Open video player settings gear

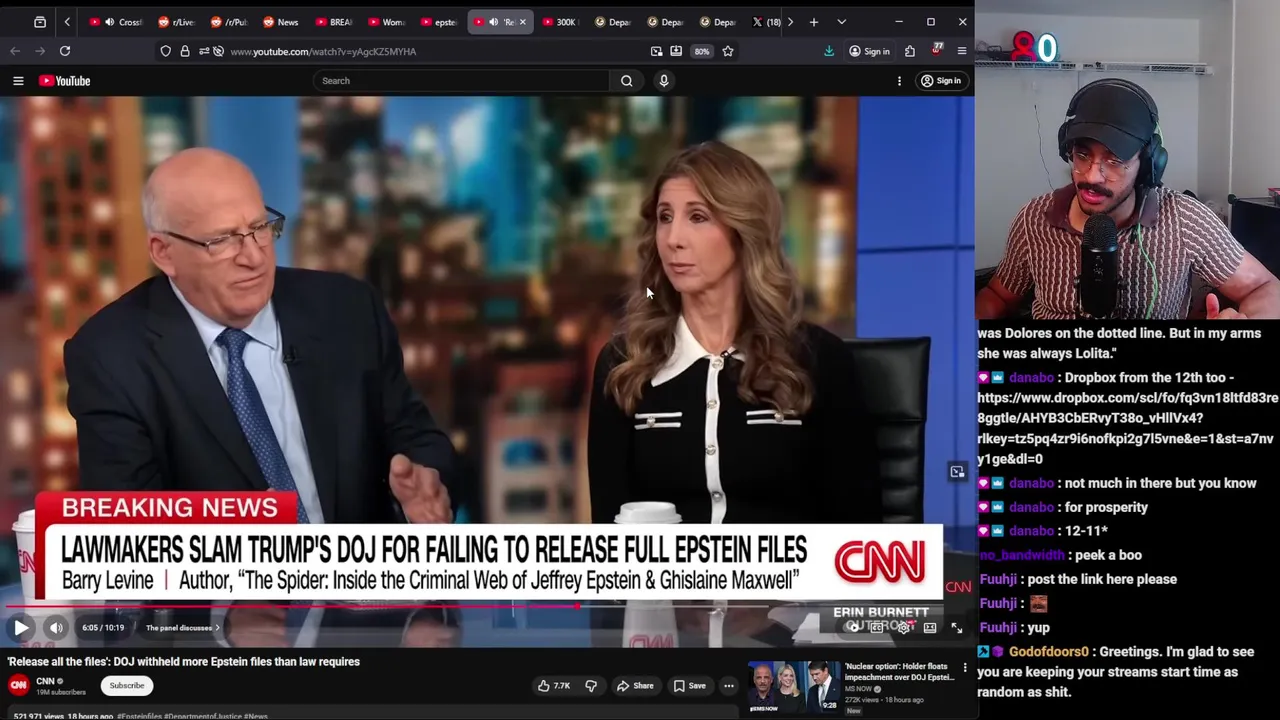pyautogui.click(x=903, y=628)
